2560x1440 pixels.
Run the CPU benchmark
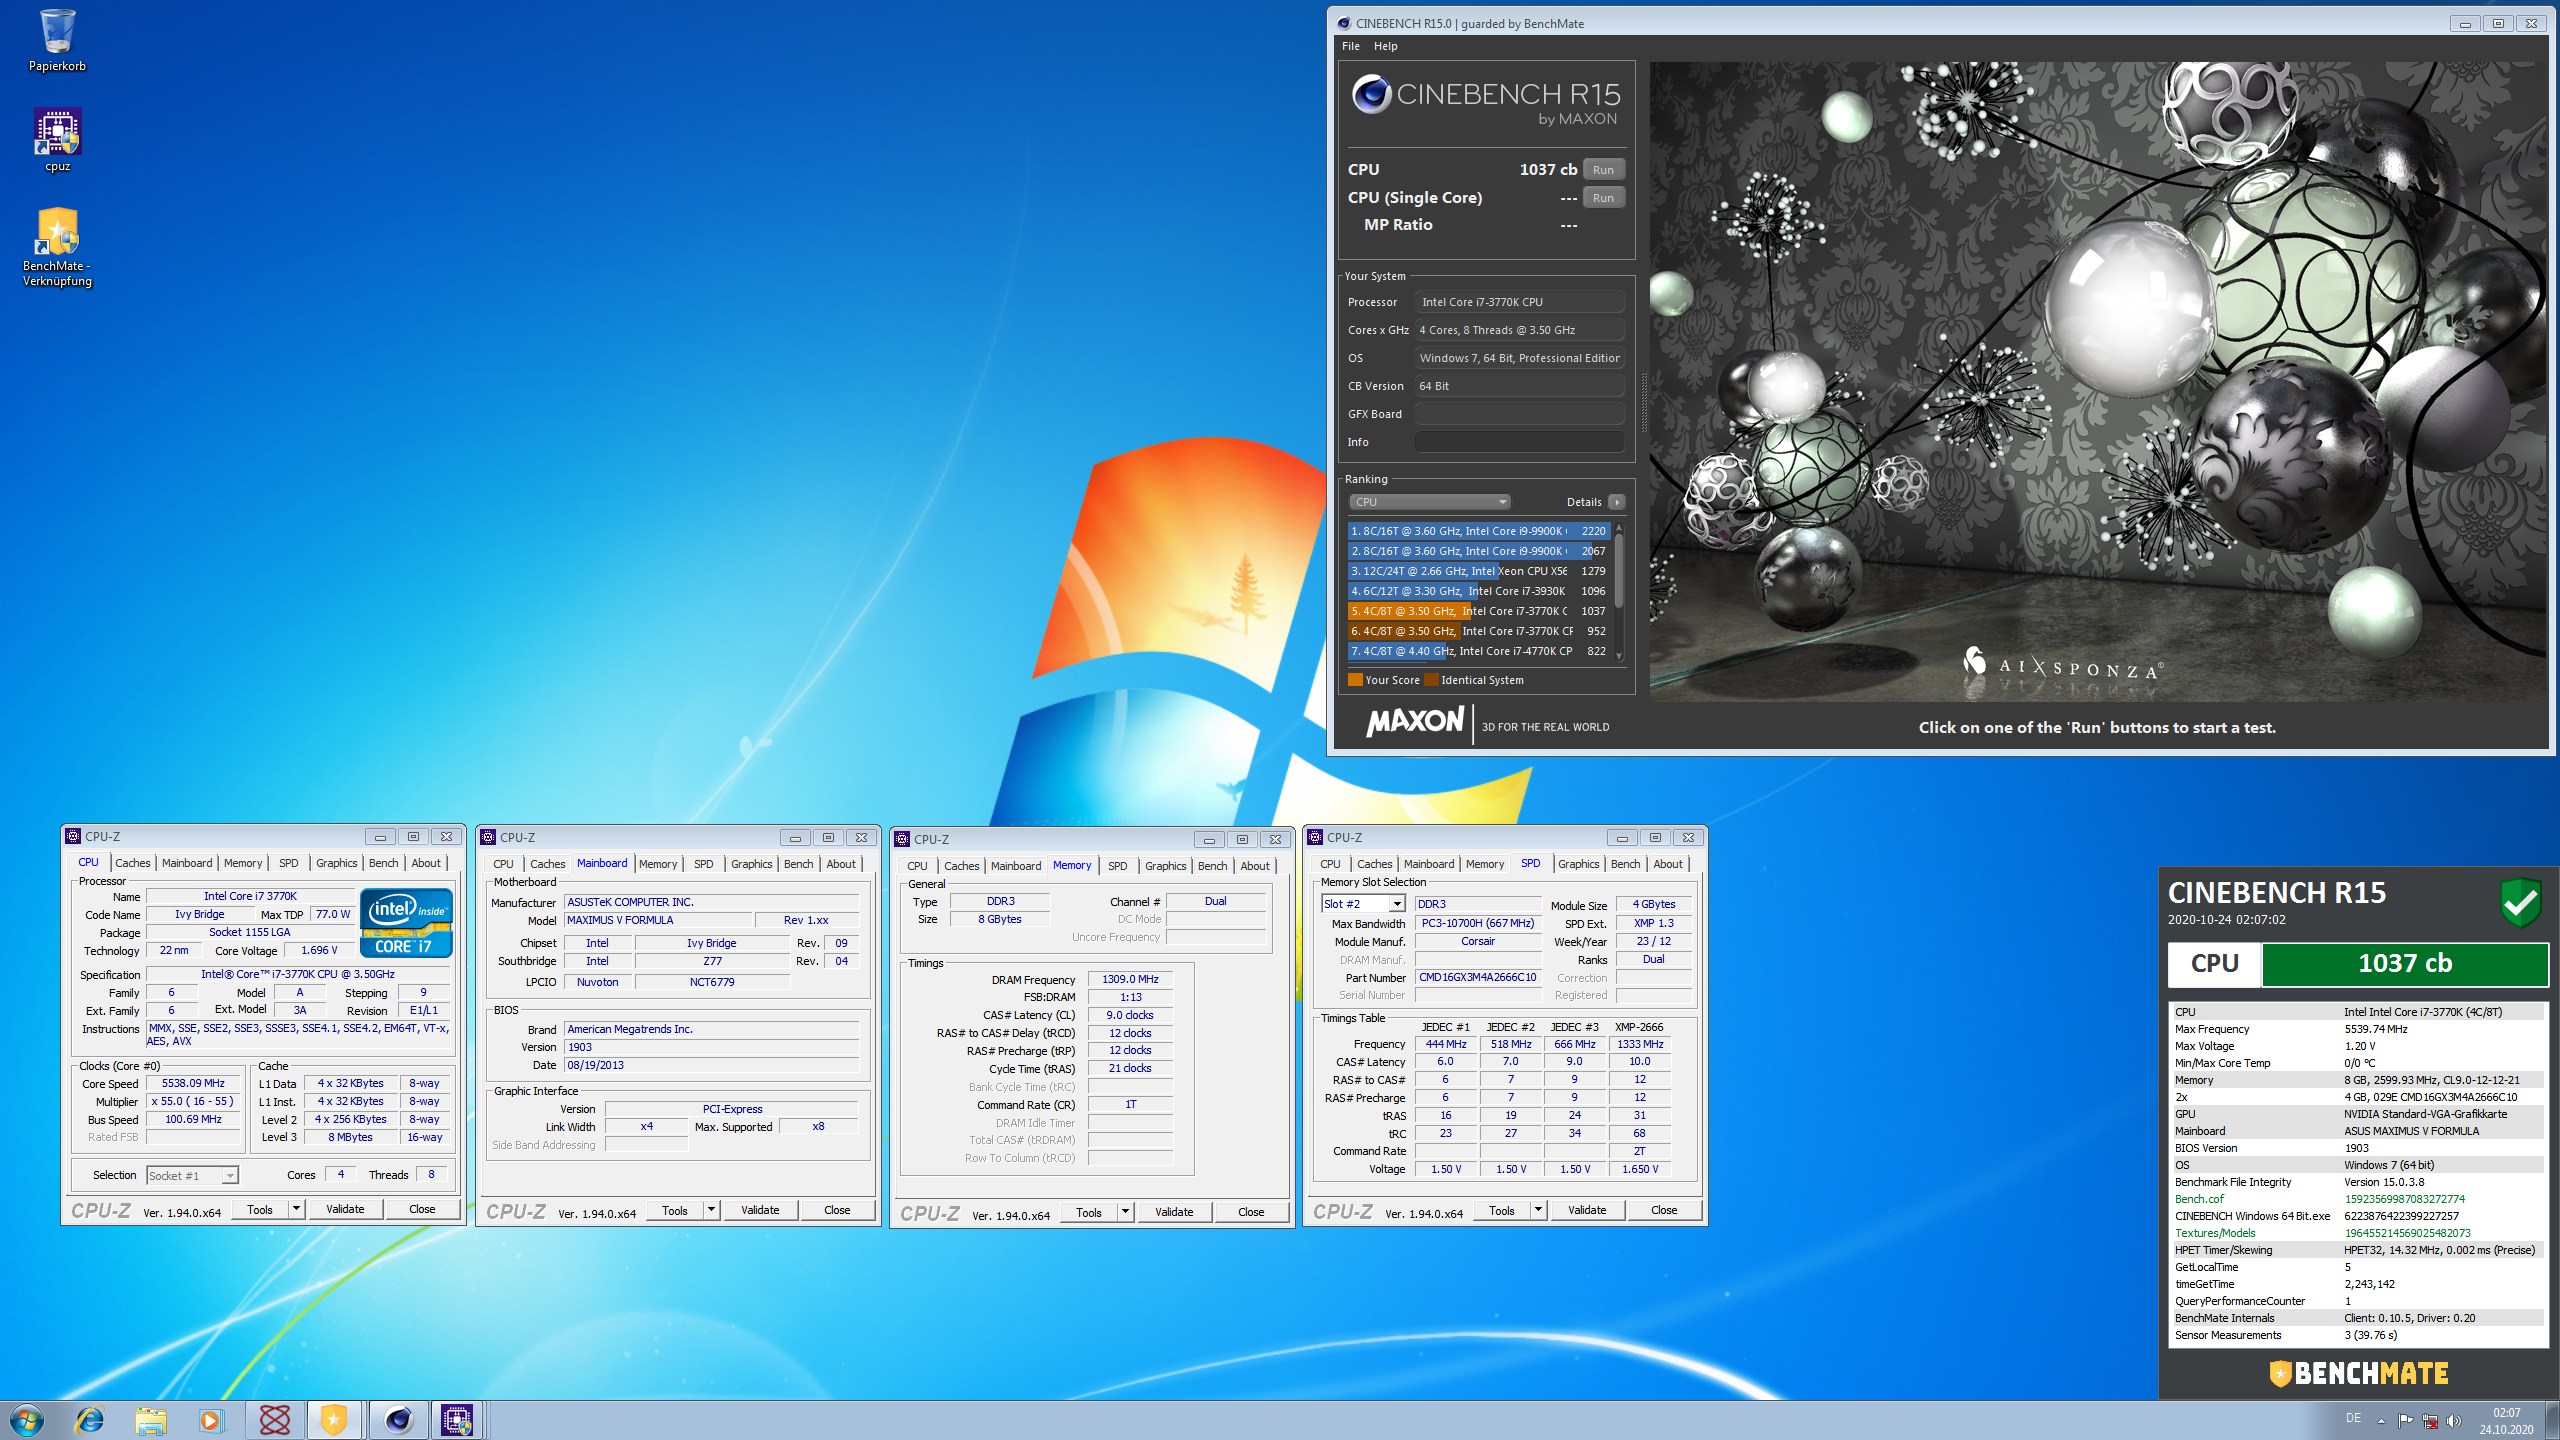(x=1603, y=170)
